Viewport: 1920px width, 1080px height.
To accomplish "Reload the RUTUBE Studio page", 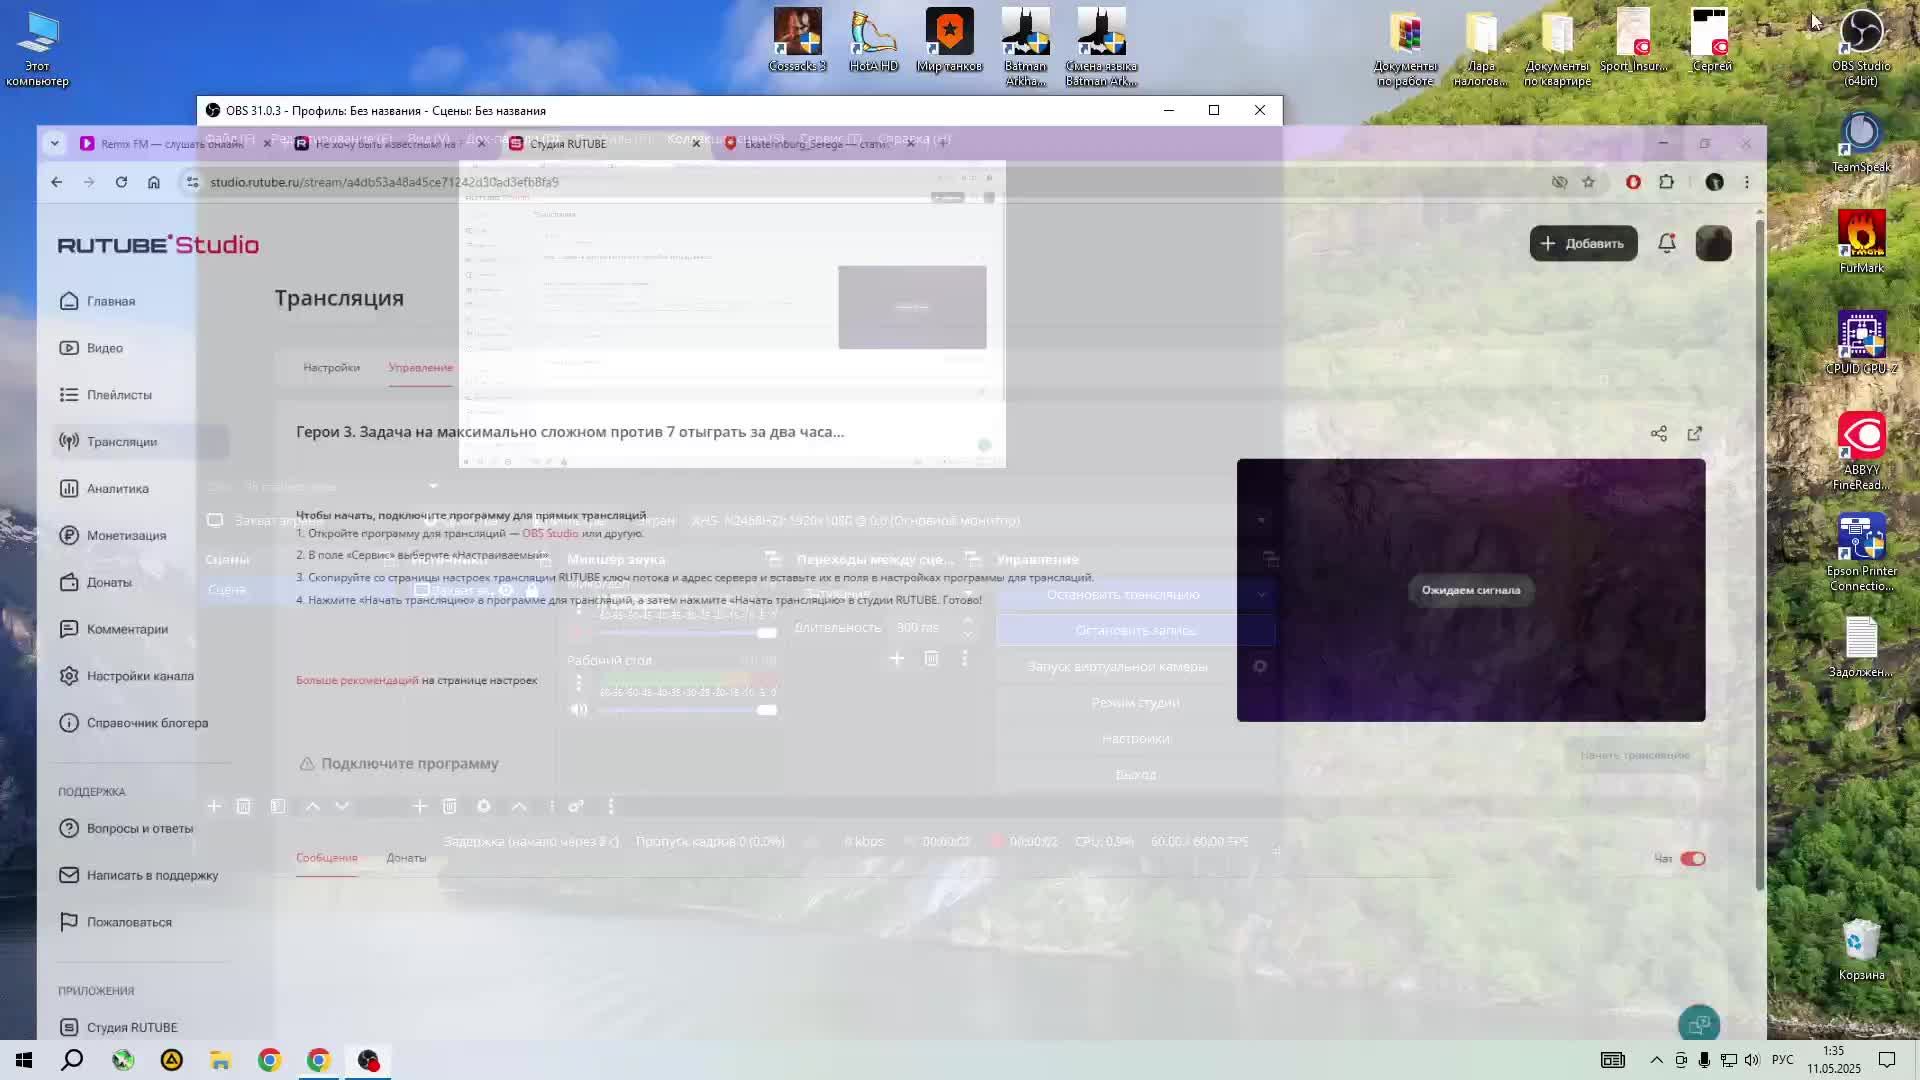I will (x=121, y=182).
